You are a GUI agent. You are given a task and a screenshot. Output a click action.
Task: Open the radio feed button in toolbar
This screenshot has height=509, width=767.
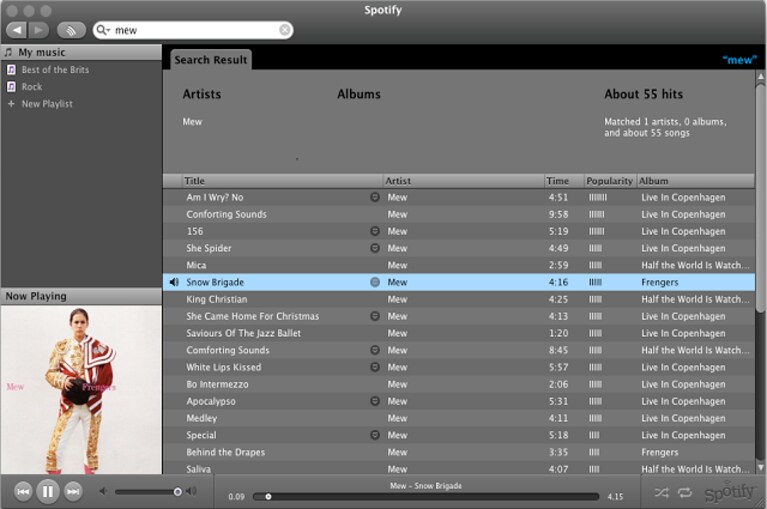click(x=71, y=30)
